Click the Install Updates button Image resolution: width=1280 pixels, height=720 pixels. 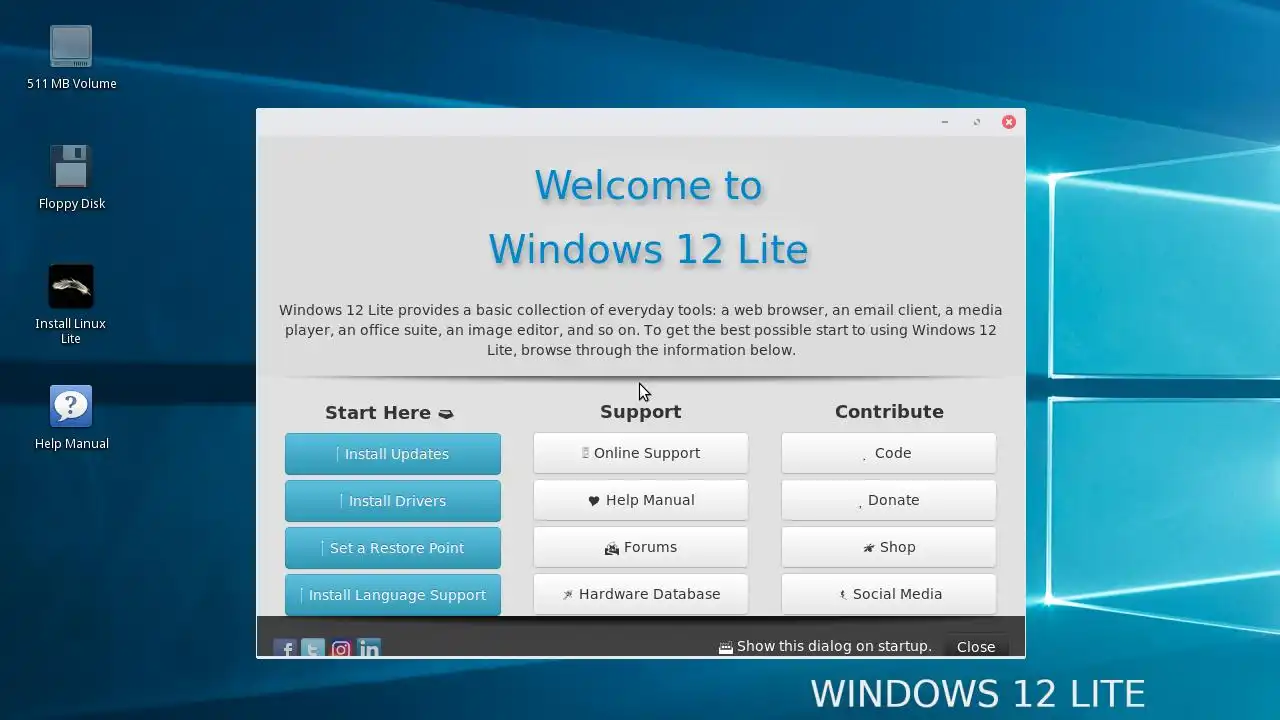pyautogui.click(x=393, y=454)
